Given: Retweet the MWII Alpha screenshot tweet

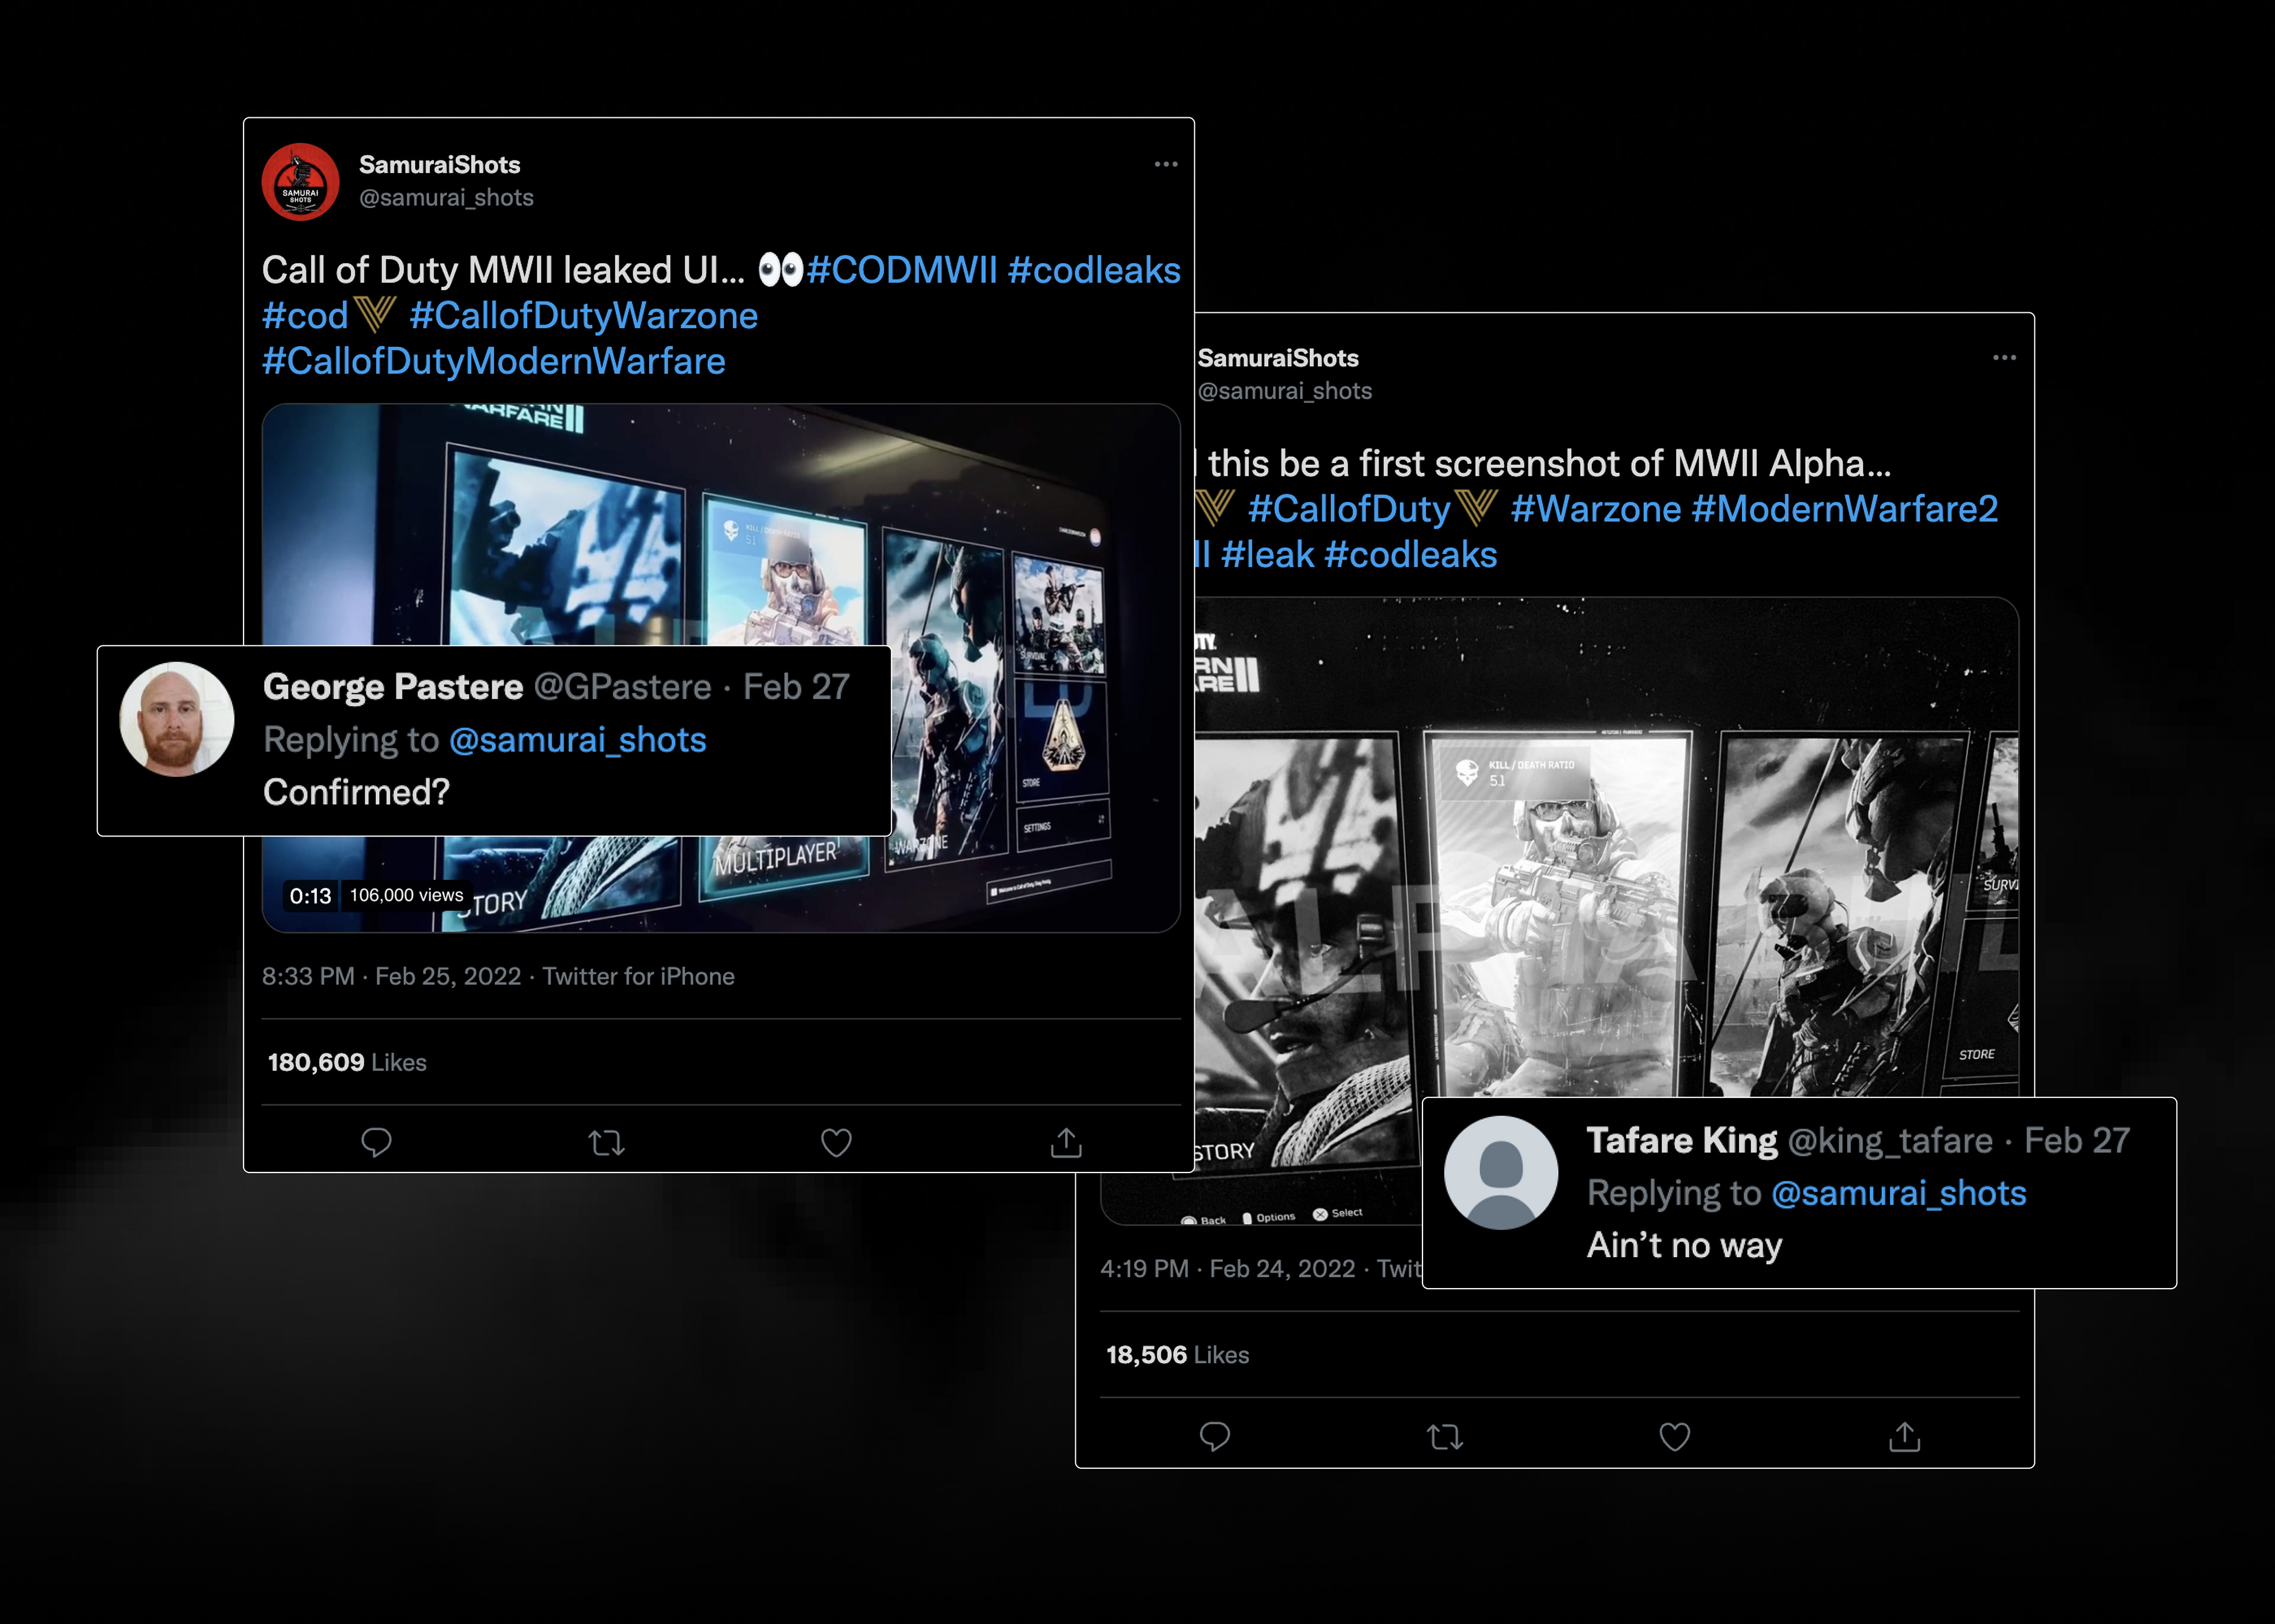Looking at the screenshot, I should [1444, 1437].
